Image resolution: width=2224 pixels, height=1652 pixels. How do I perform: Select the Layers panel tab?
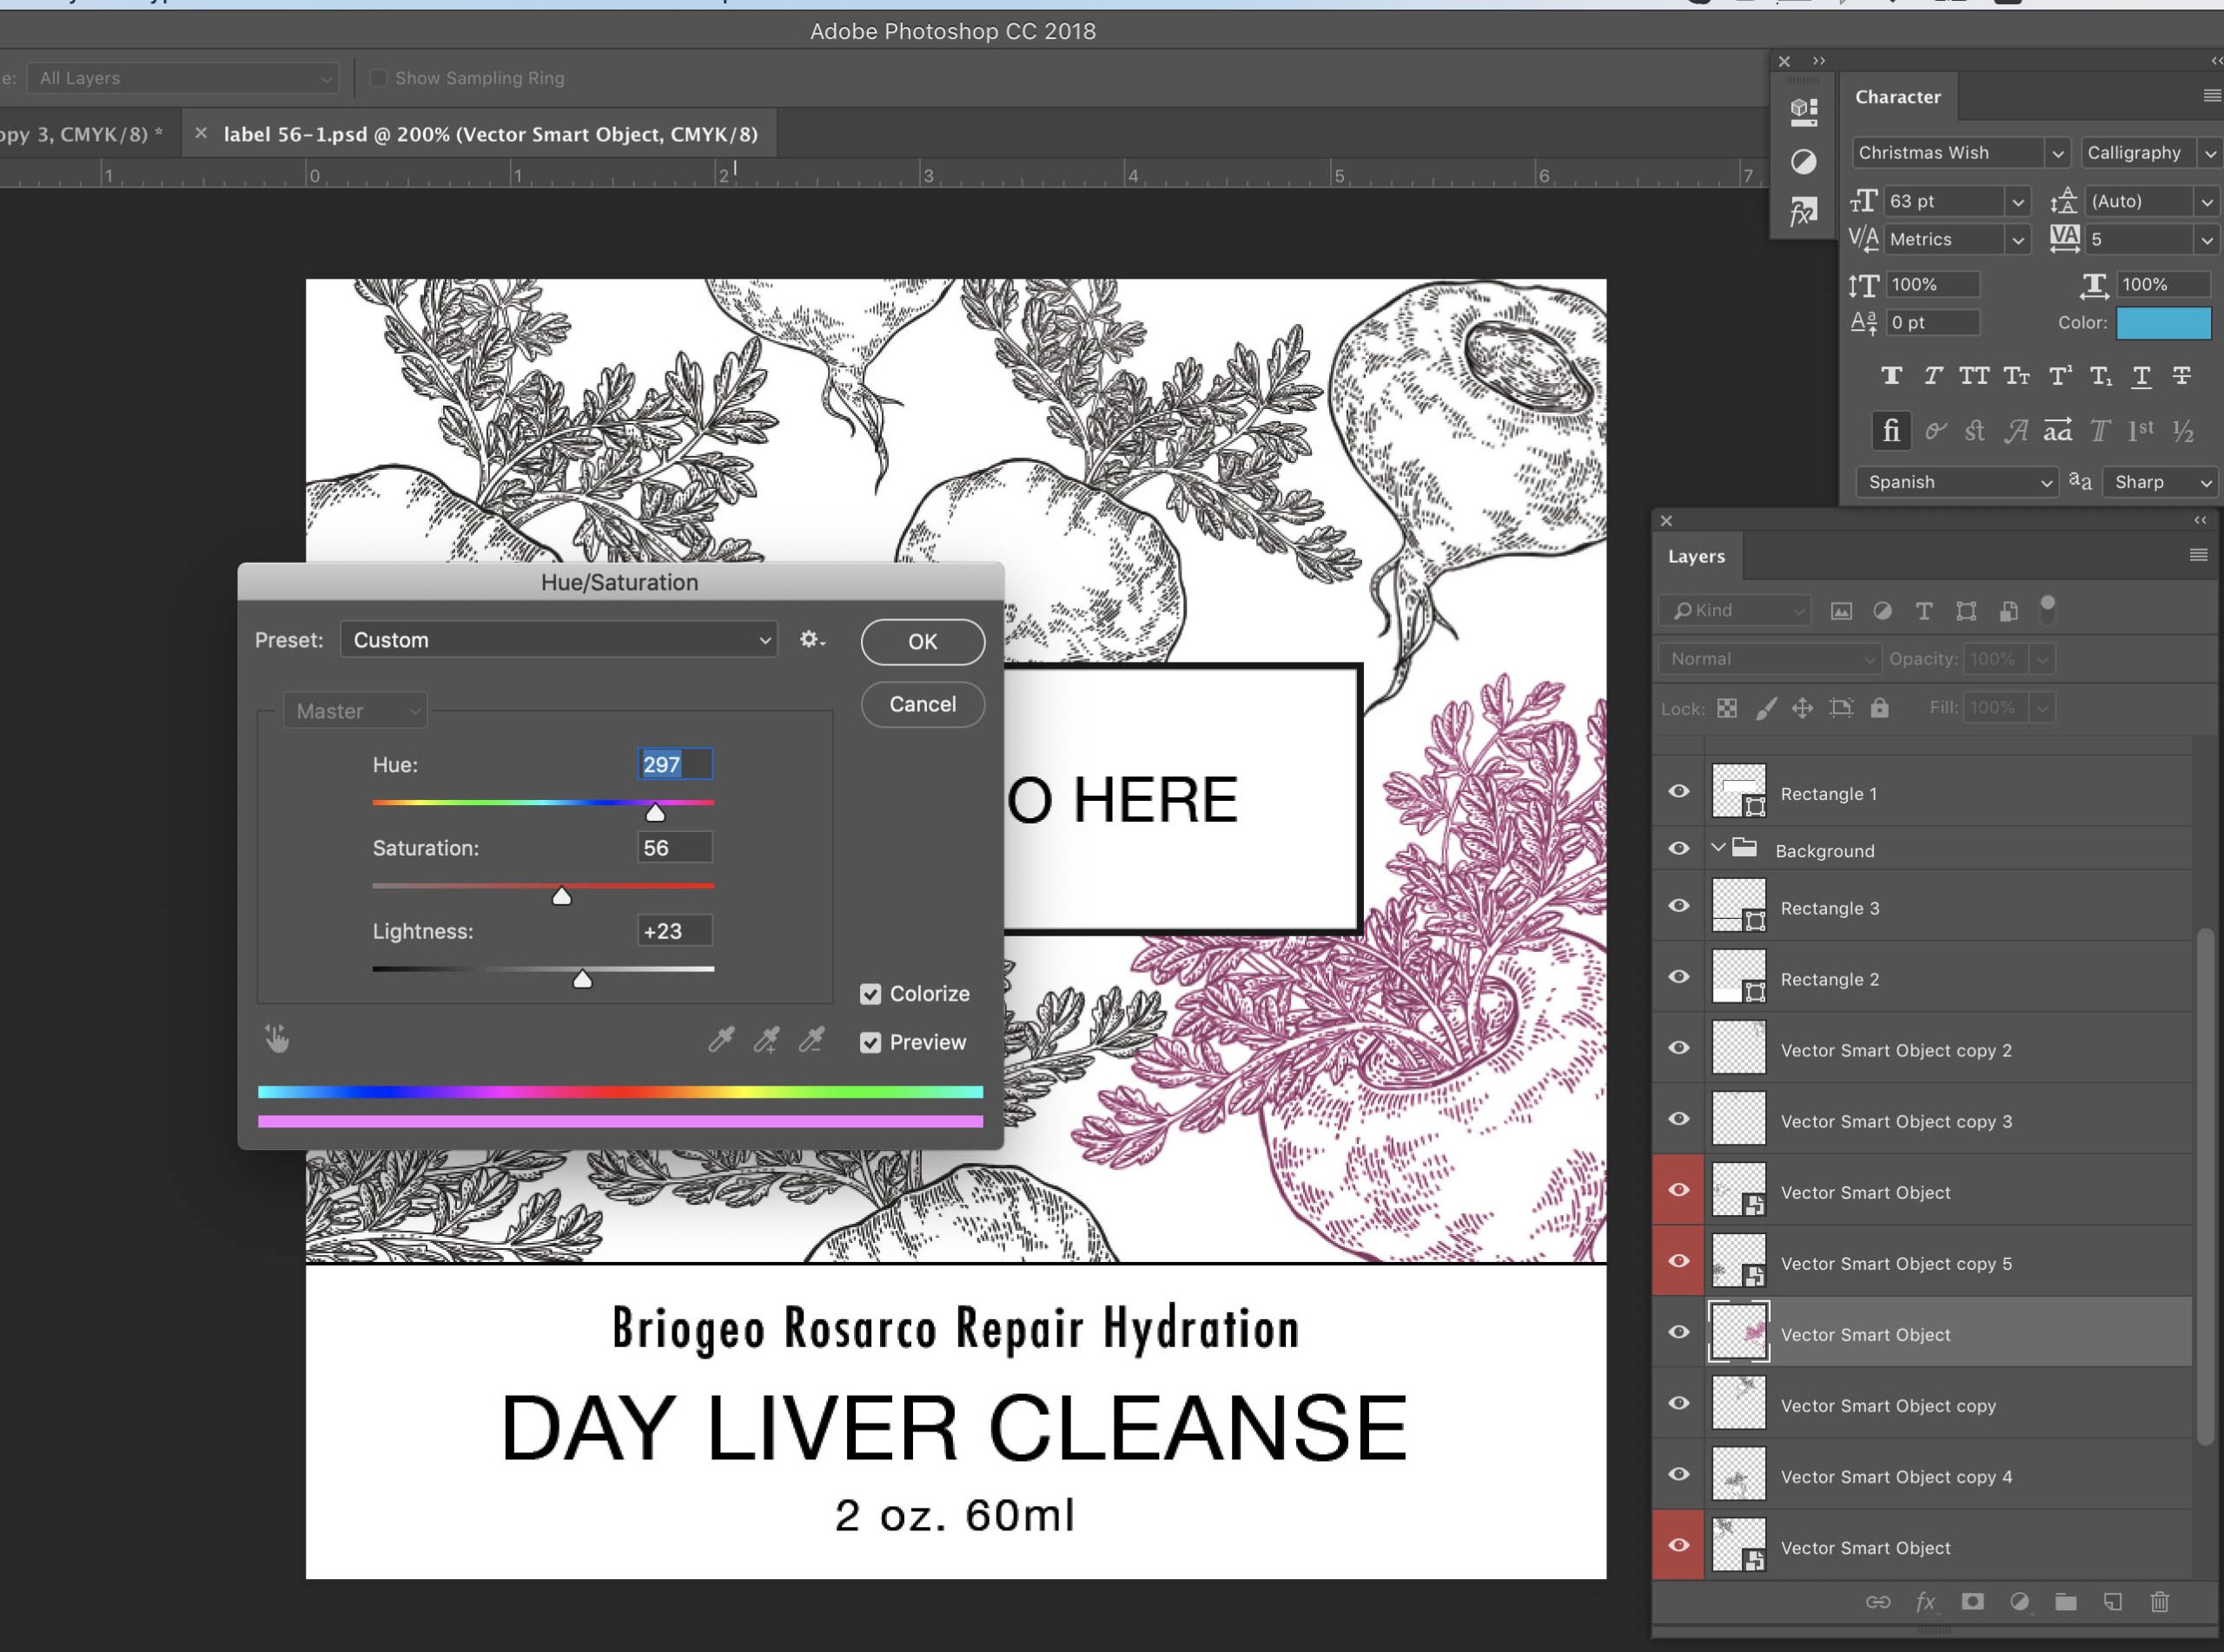click(x=1696, y=556)
